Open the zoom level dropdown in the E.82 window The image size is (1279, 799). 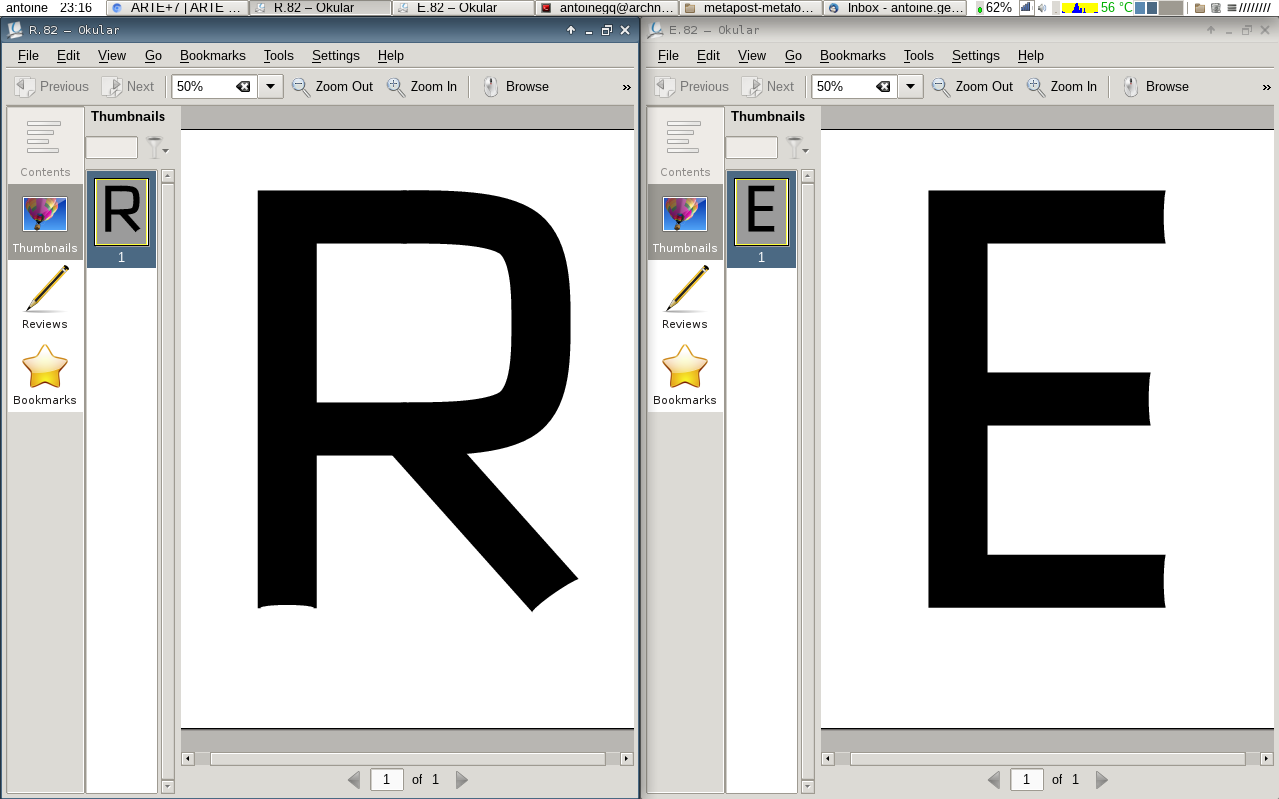910,87
